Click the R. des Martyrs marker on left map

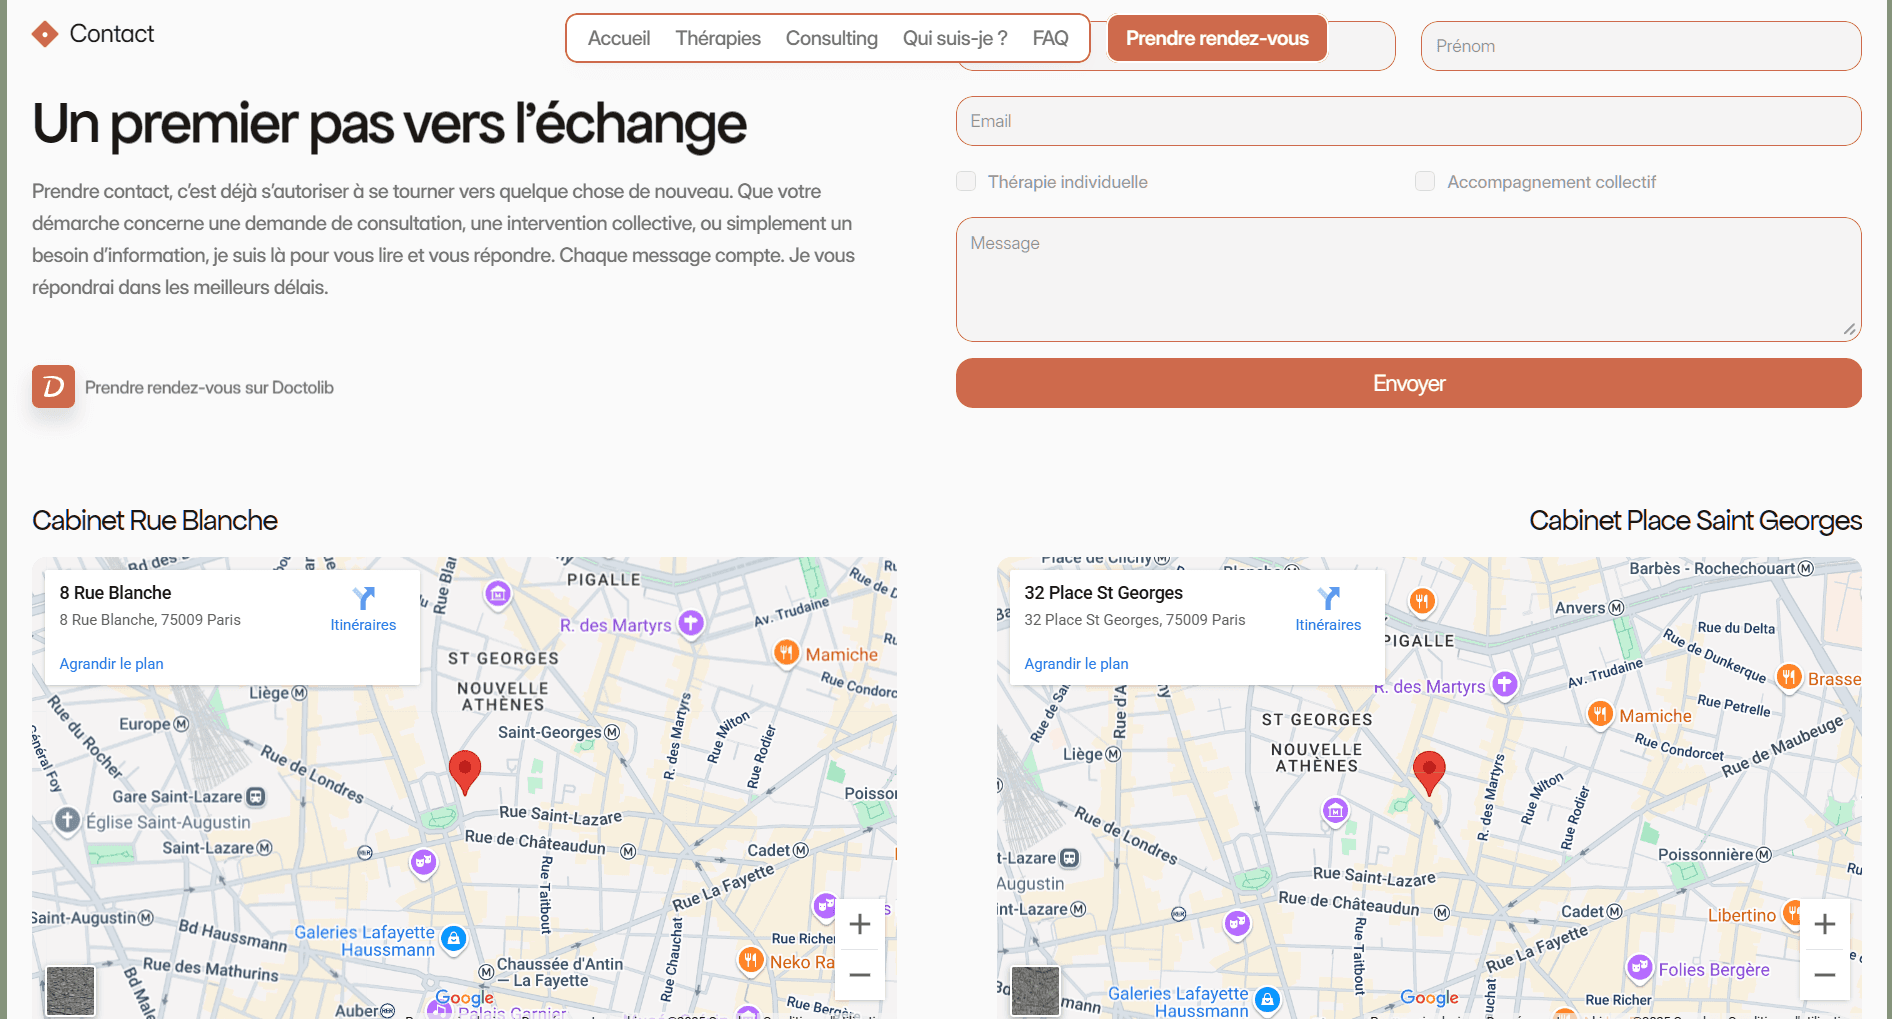pyautogui.click(x=691, y=623)
